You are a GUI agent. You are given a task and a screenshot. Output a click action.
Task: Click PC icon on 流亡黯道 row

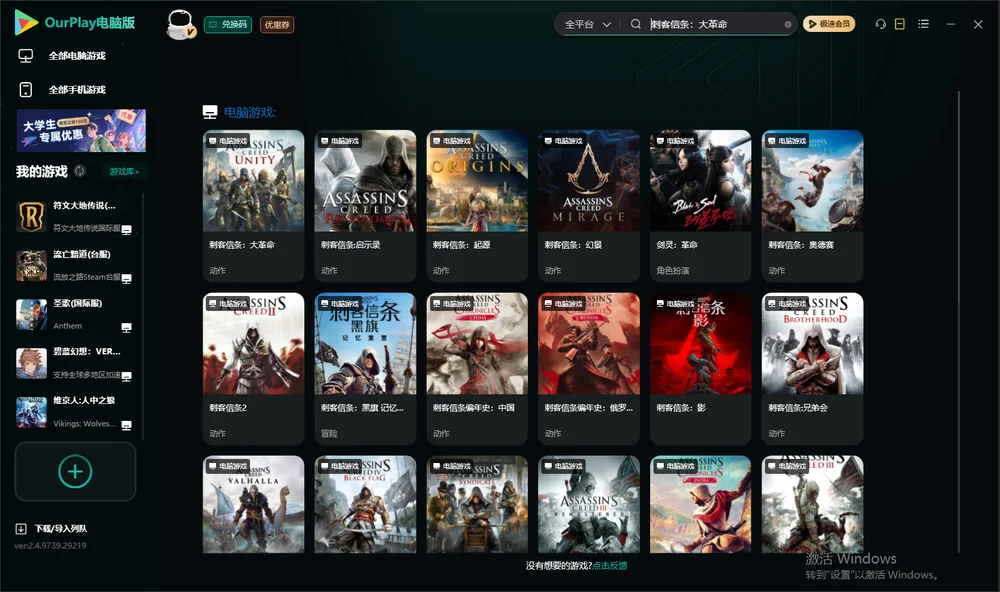pyautogui.click(x=126, y=278)
